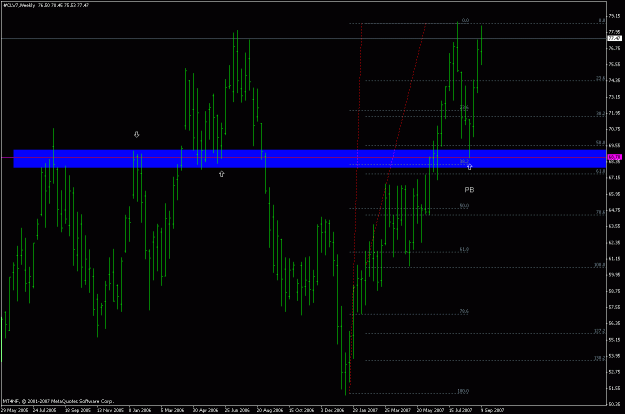Click the 55.15 price axis label
The width and height of the screenshot is (625, 414).
point(614,339)
